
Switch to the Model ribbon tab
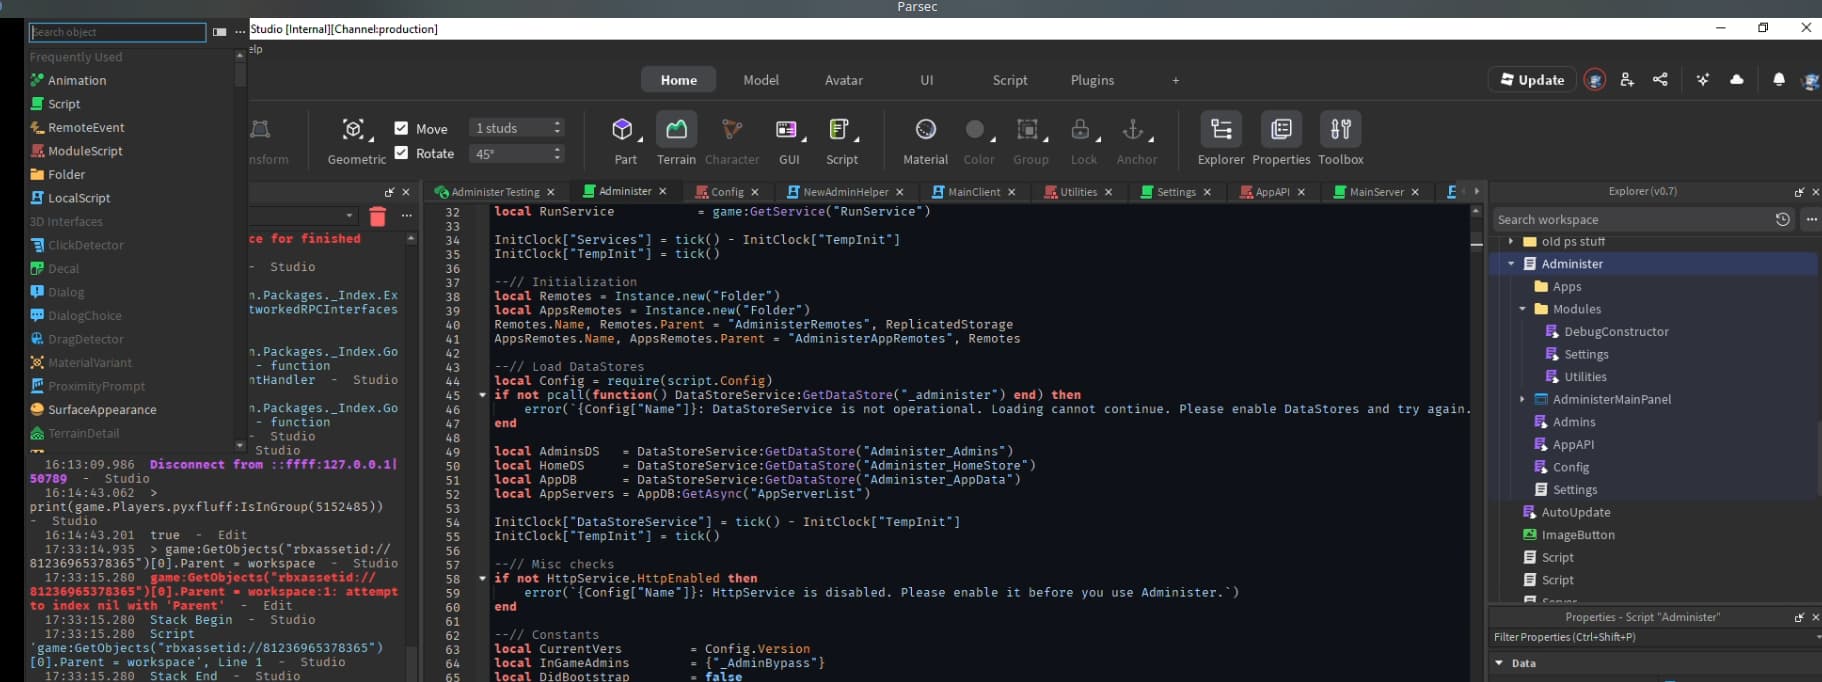[761, 80]
